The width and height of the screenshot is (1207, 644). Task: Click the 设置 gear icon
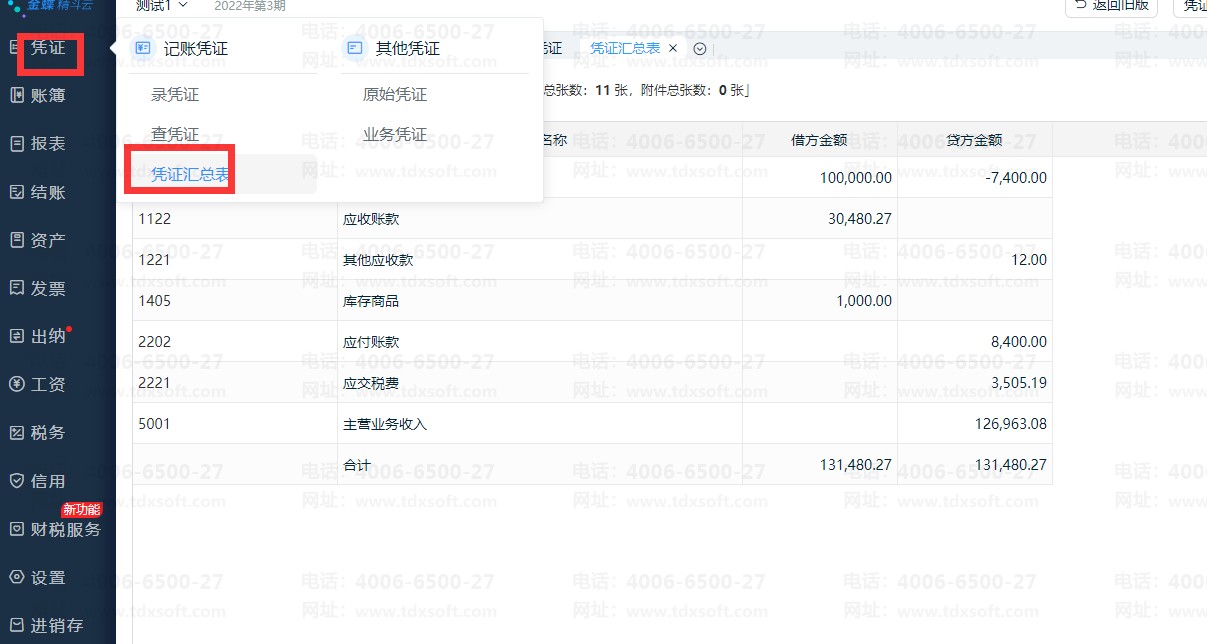16,577
